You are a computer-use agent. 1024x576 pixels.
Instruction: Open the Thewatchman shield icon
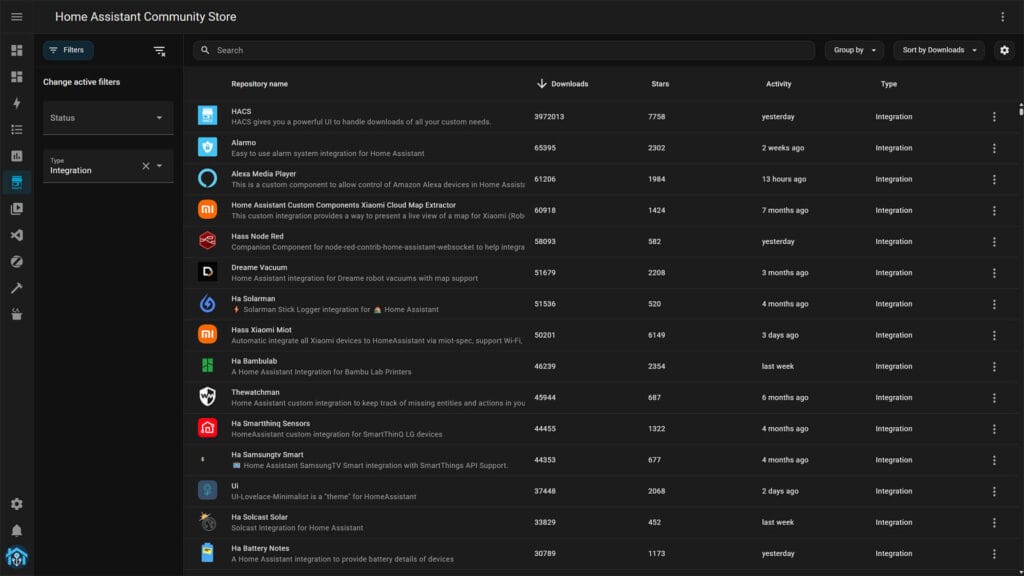pyautogui.click(x=207, y=396)
